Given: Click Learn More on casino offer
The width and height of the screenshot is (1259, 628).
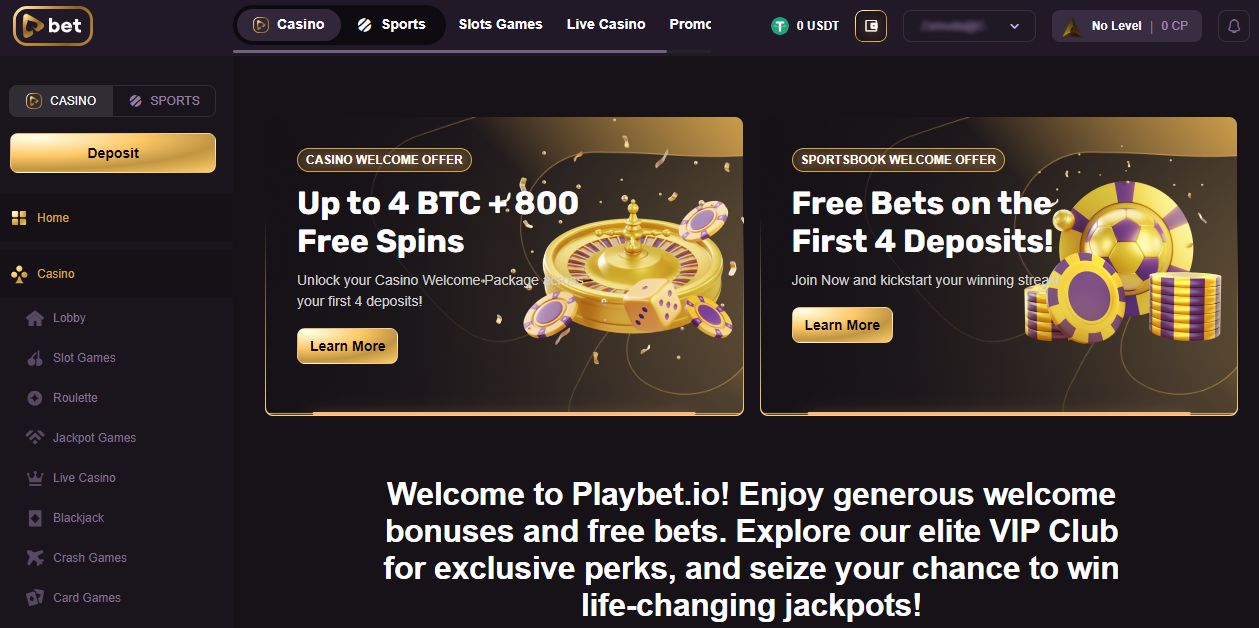Looking at the screenshot, I should click(x=347, y=346).
